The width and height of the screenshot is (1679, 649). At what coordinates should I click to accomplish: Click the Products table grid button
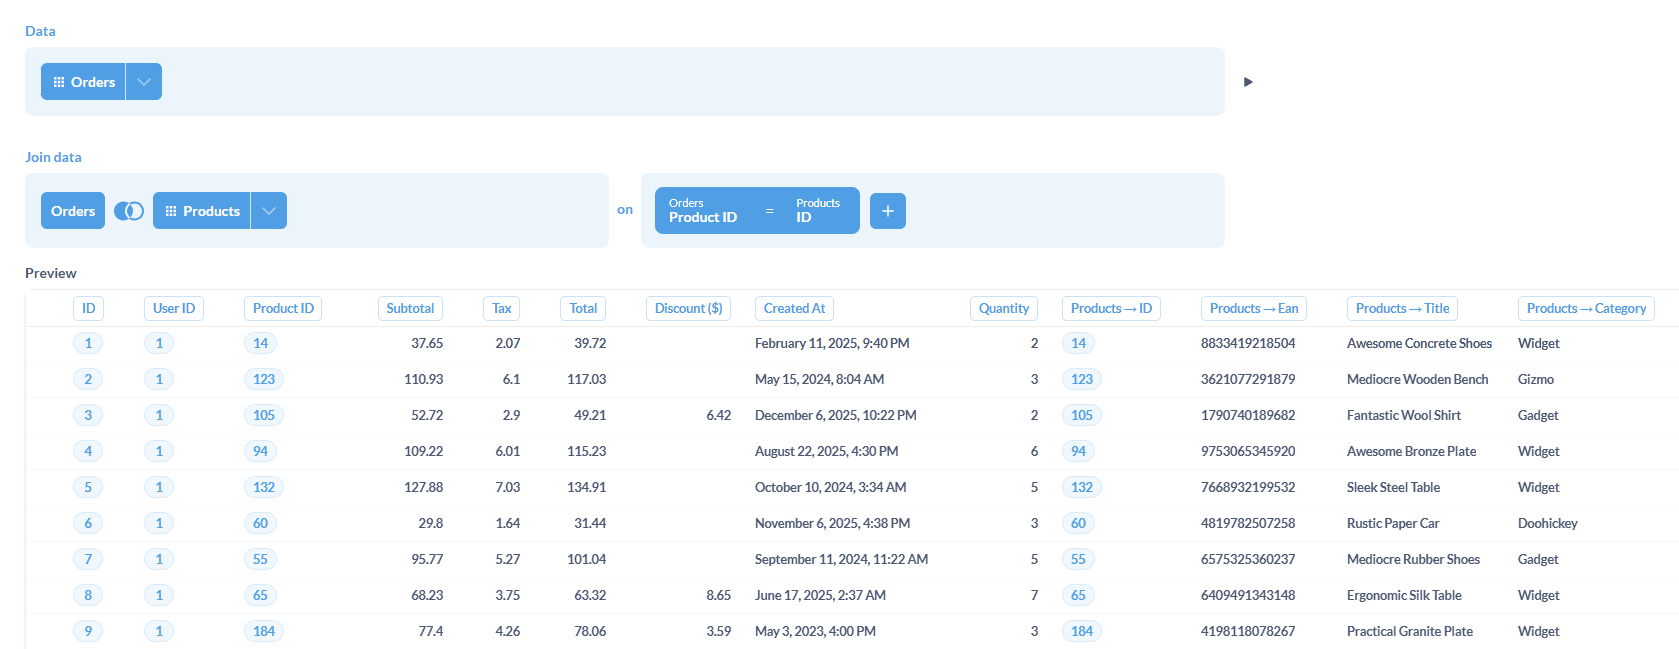tap(202, 211)
